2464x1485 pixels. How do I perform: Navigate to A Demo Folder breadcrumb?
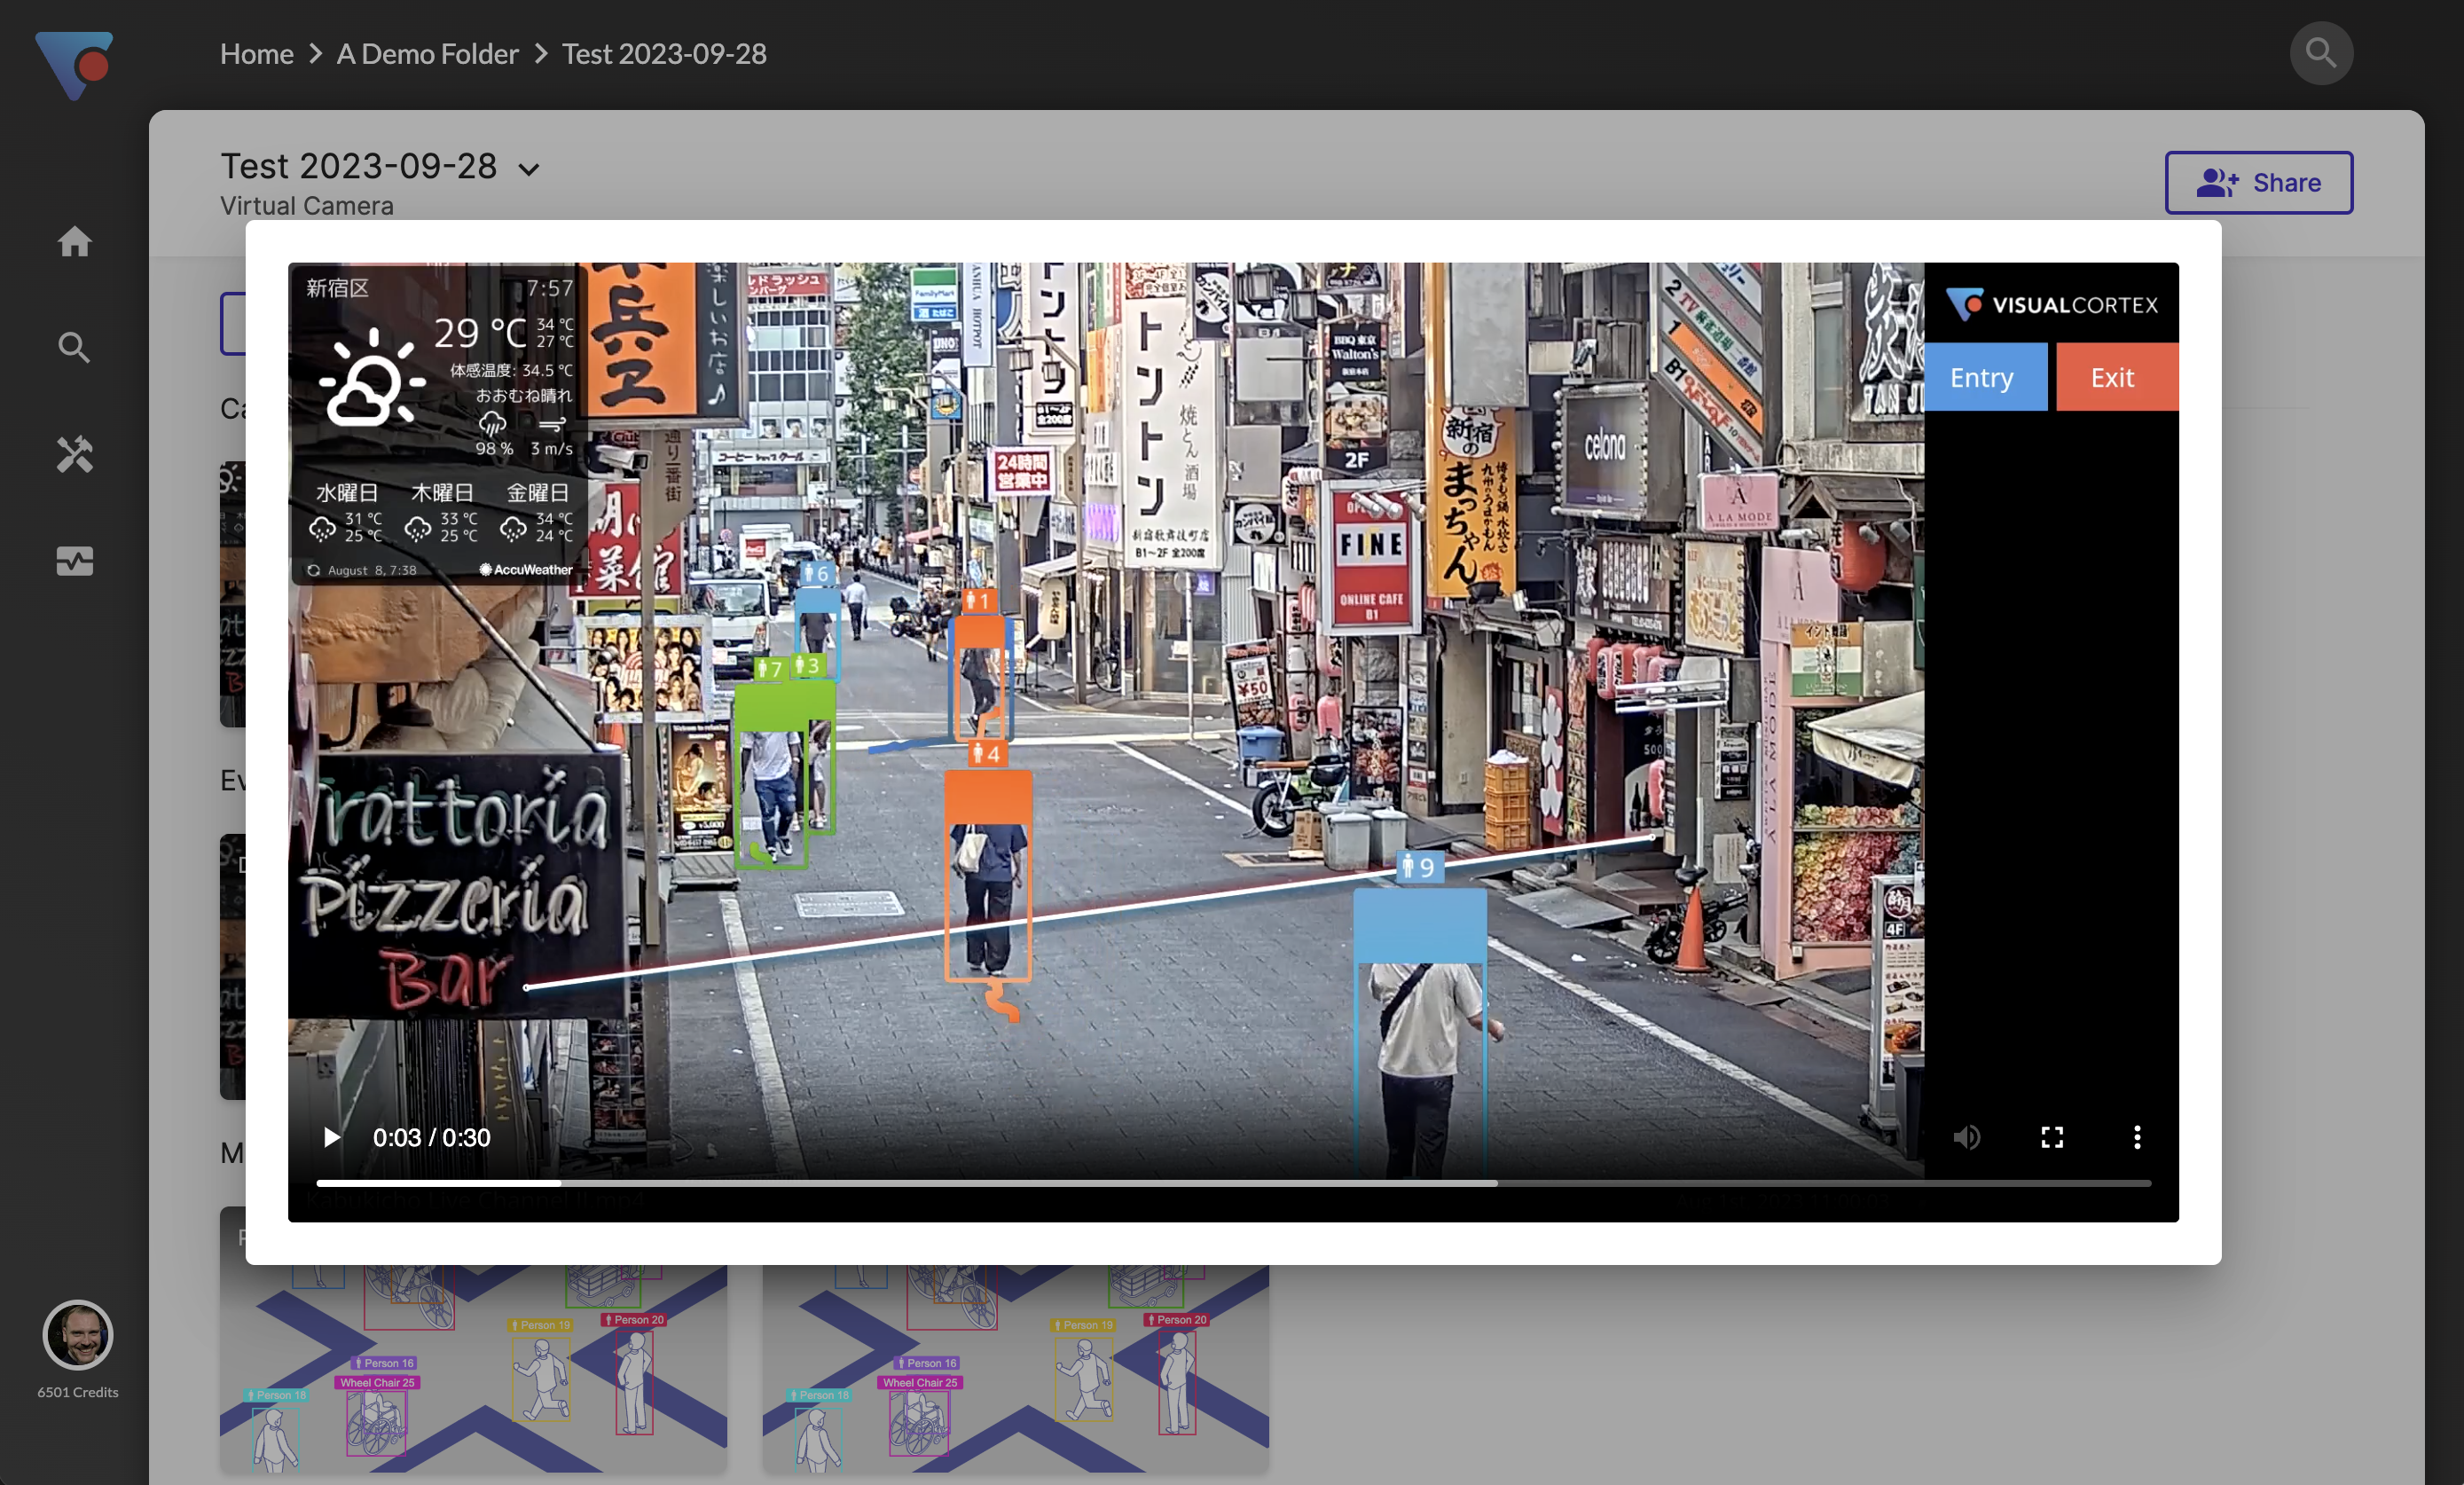click(427, 54)
